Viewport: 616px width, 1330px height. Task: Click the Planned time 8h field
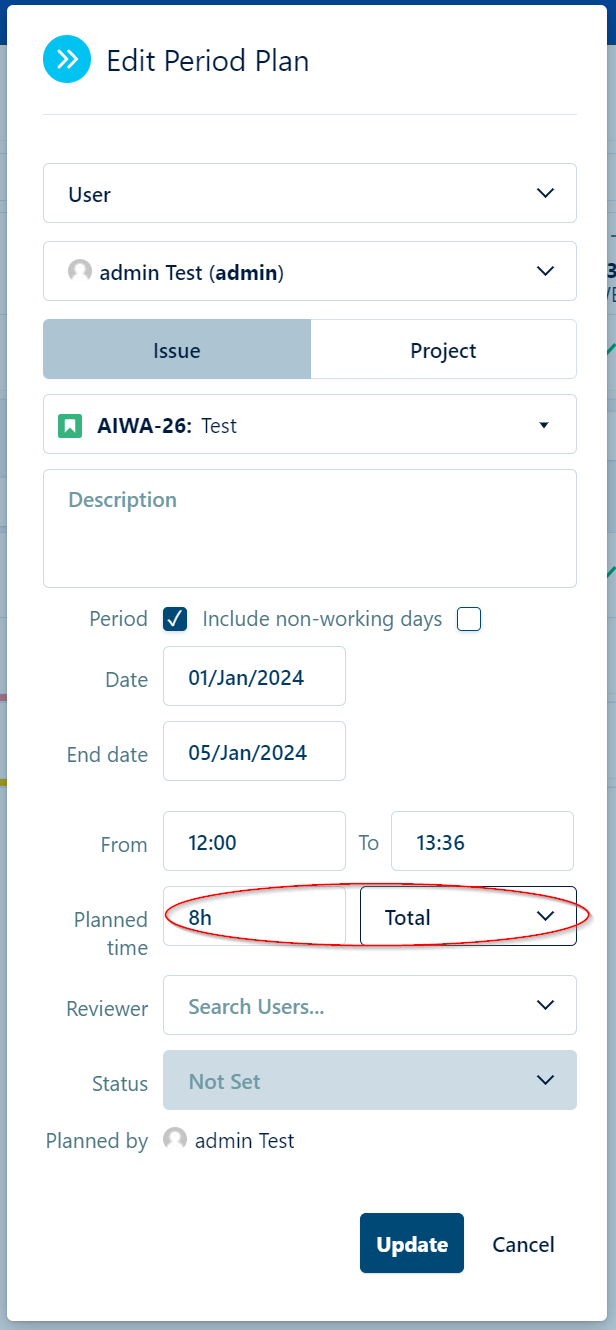pos(254,916)
